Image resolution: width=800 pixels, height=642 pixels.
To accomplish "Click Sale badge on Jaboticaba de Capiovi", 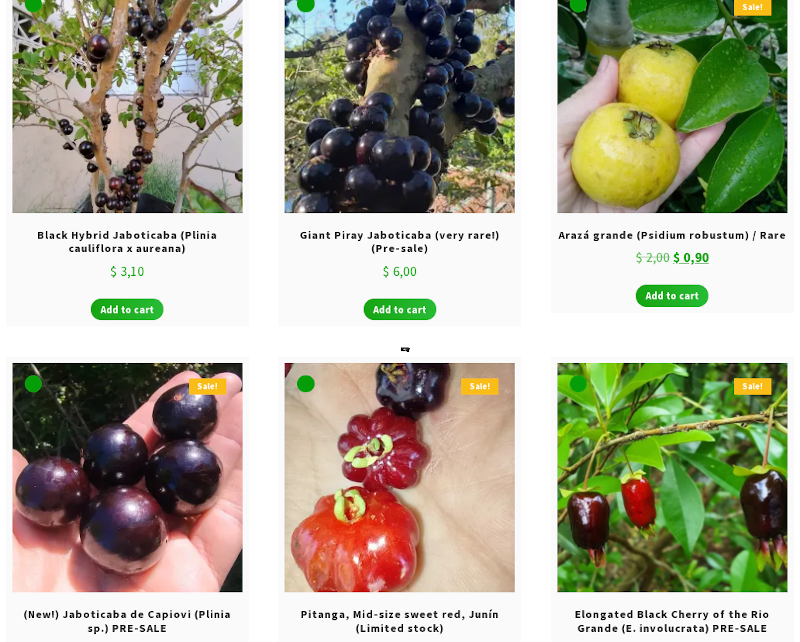I will tap(207, 386).
